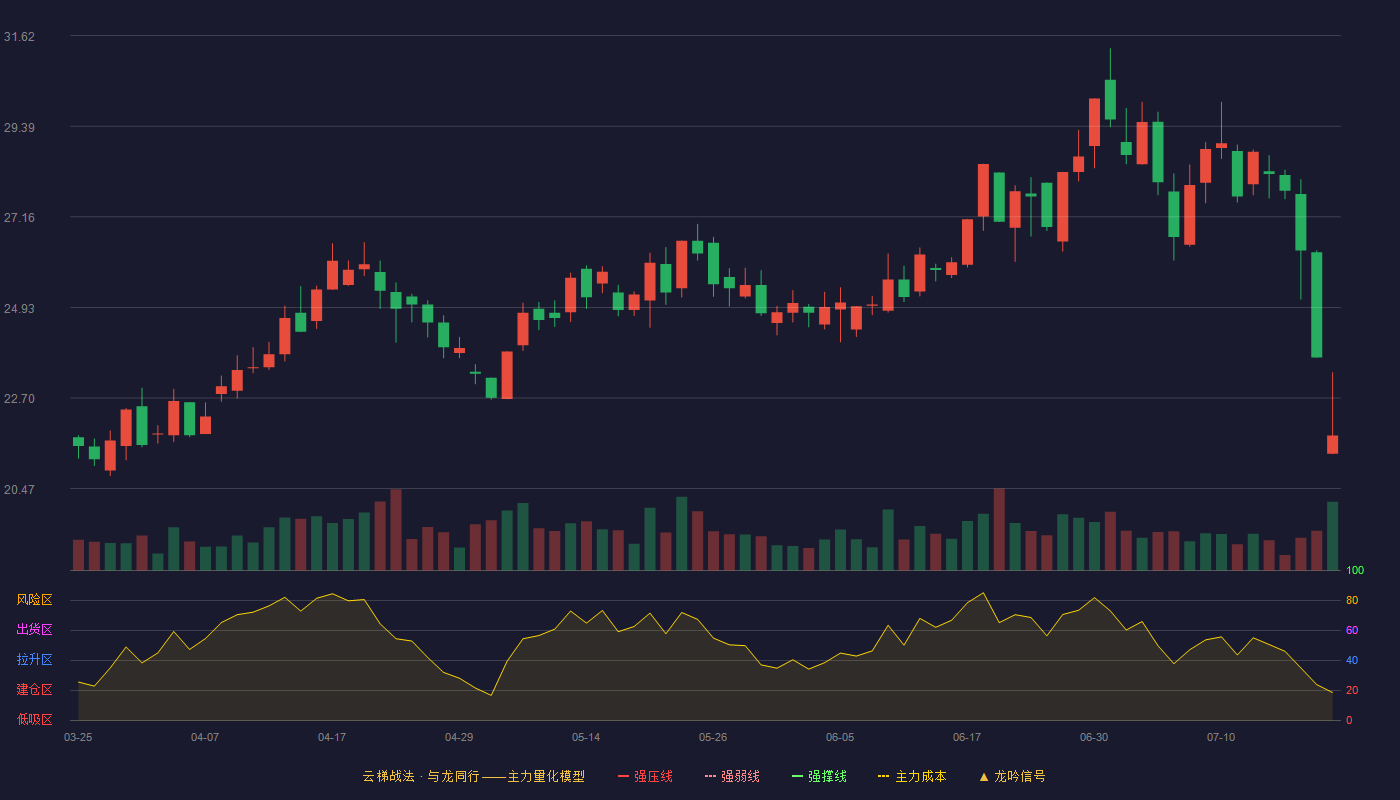Screen dimensions: 1400x800
Task: Toggle the 强弱线 legend series
Action: tap(732, 776)
